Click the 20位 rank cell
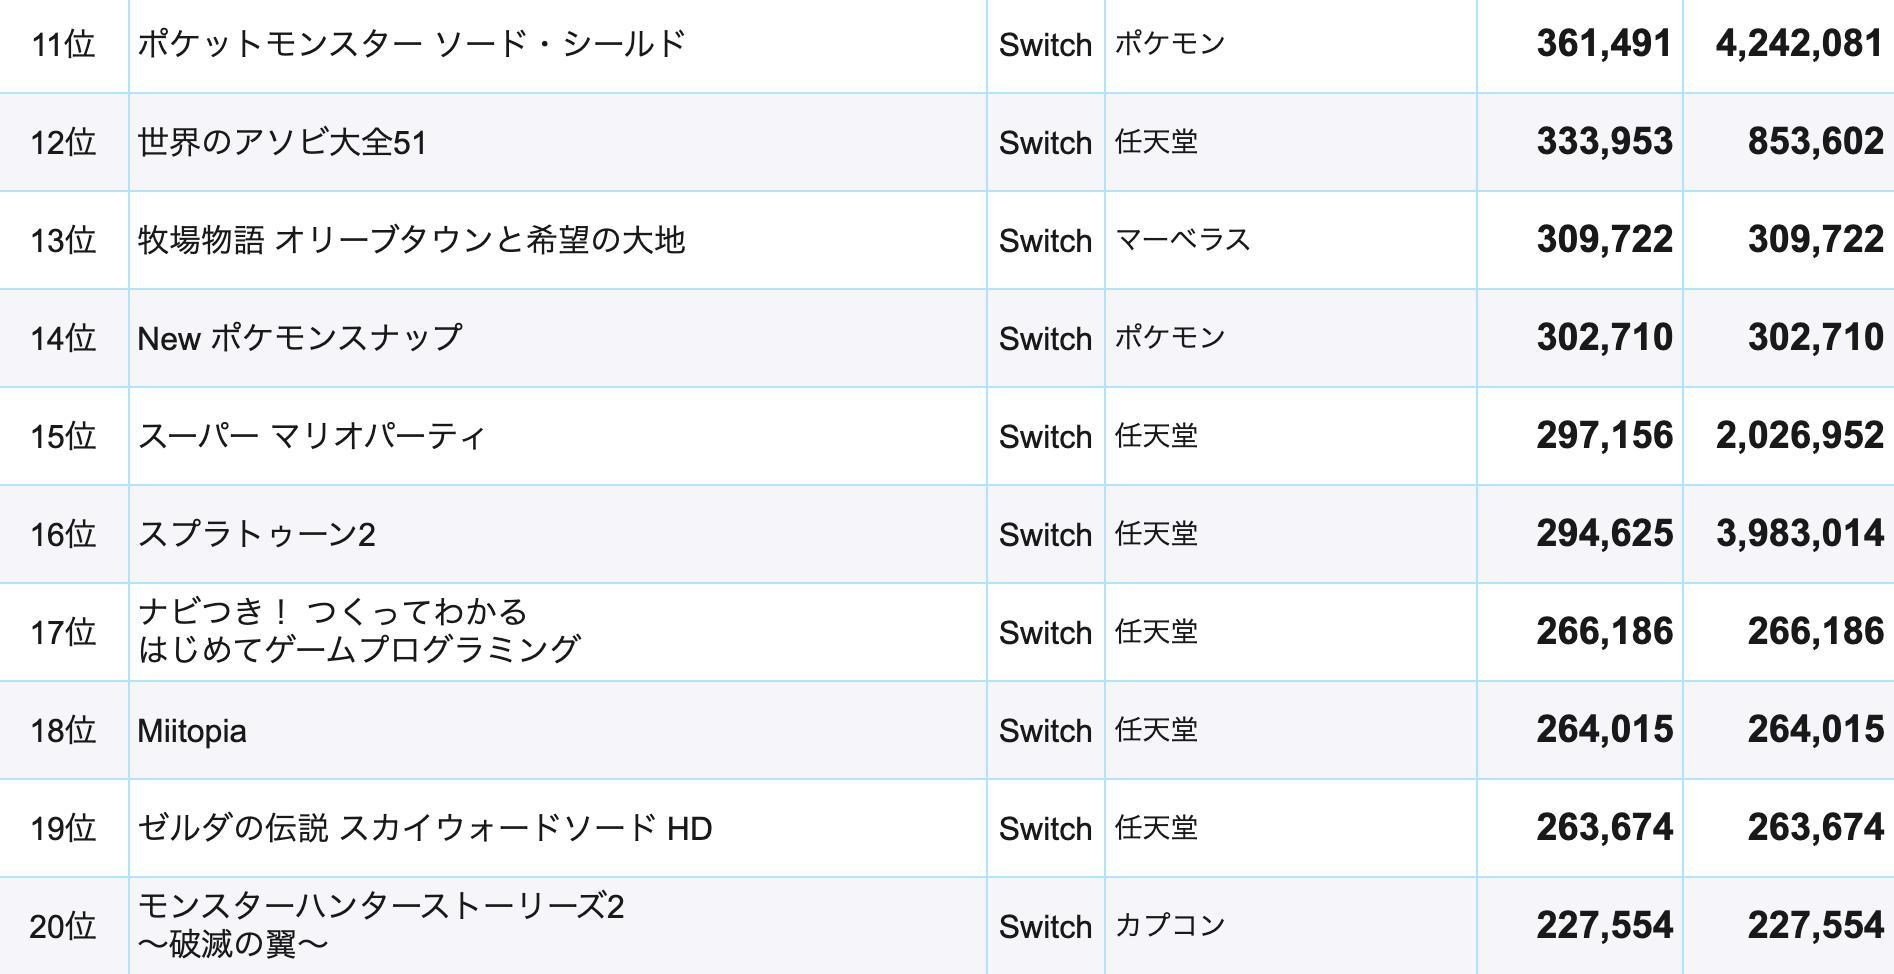This screenshot has height=974, width=1894. (63, 927)
